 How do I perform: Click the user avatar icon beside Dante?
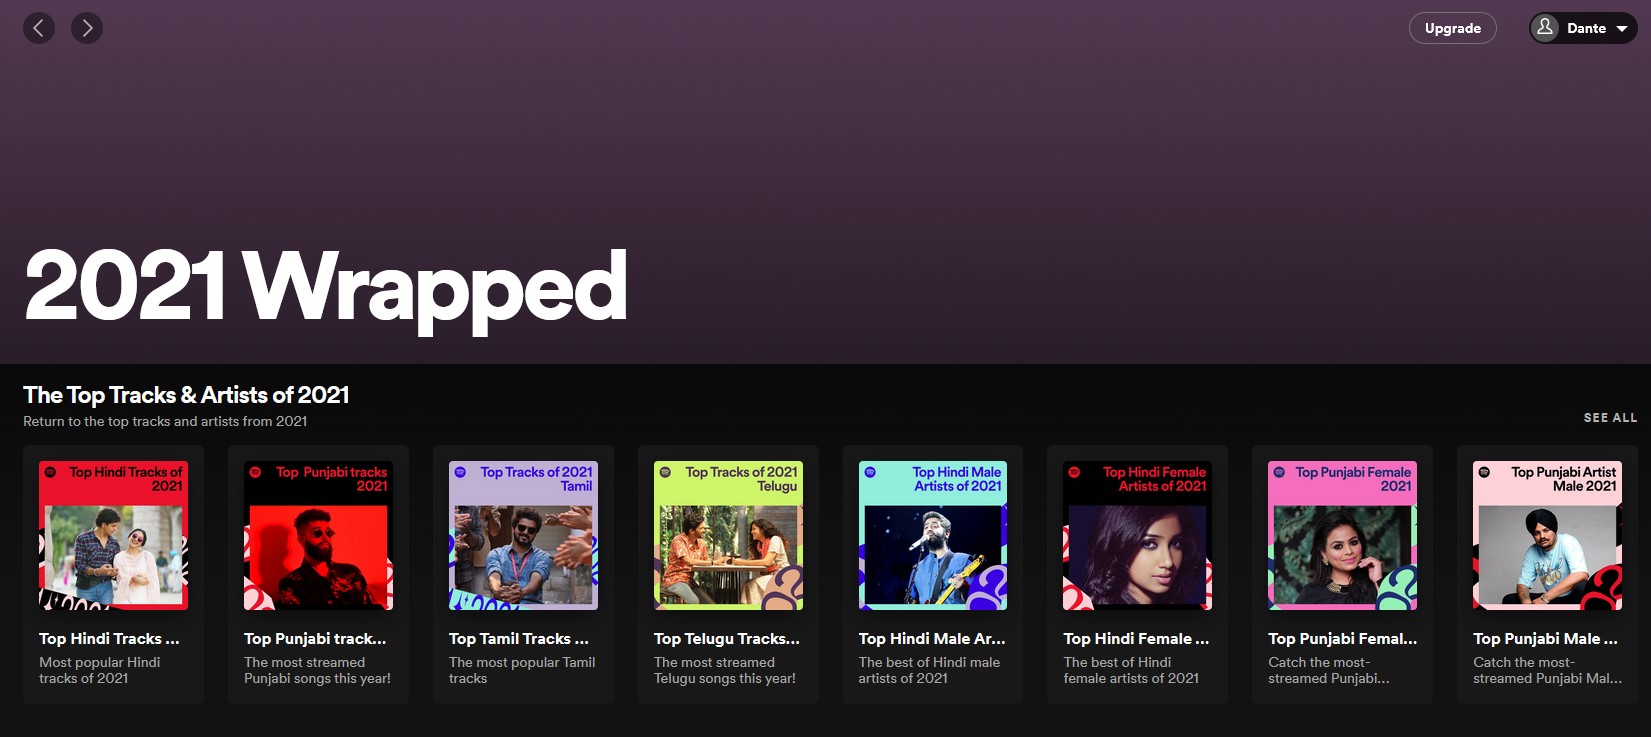click(1545, 28)
